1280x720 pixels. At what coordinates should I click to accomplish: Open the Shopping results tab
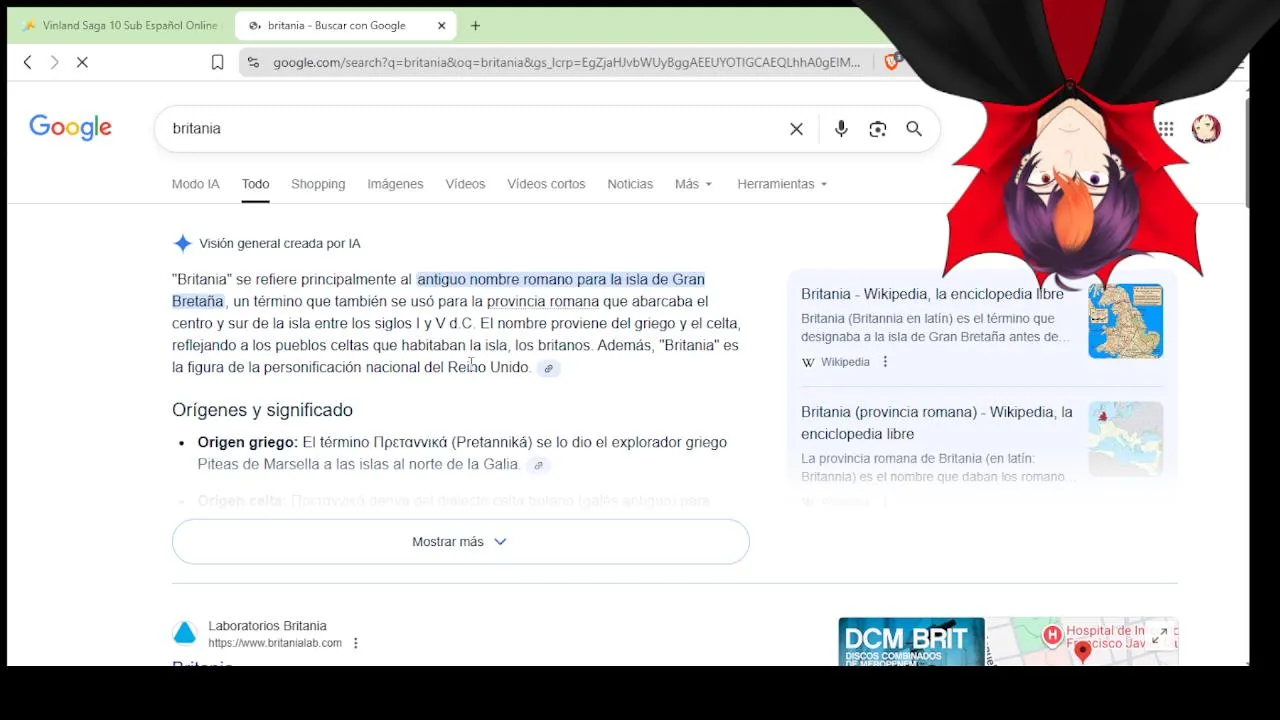(318, 184)
